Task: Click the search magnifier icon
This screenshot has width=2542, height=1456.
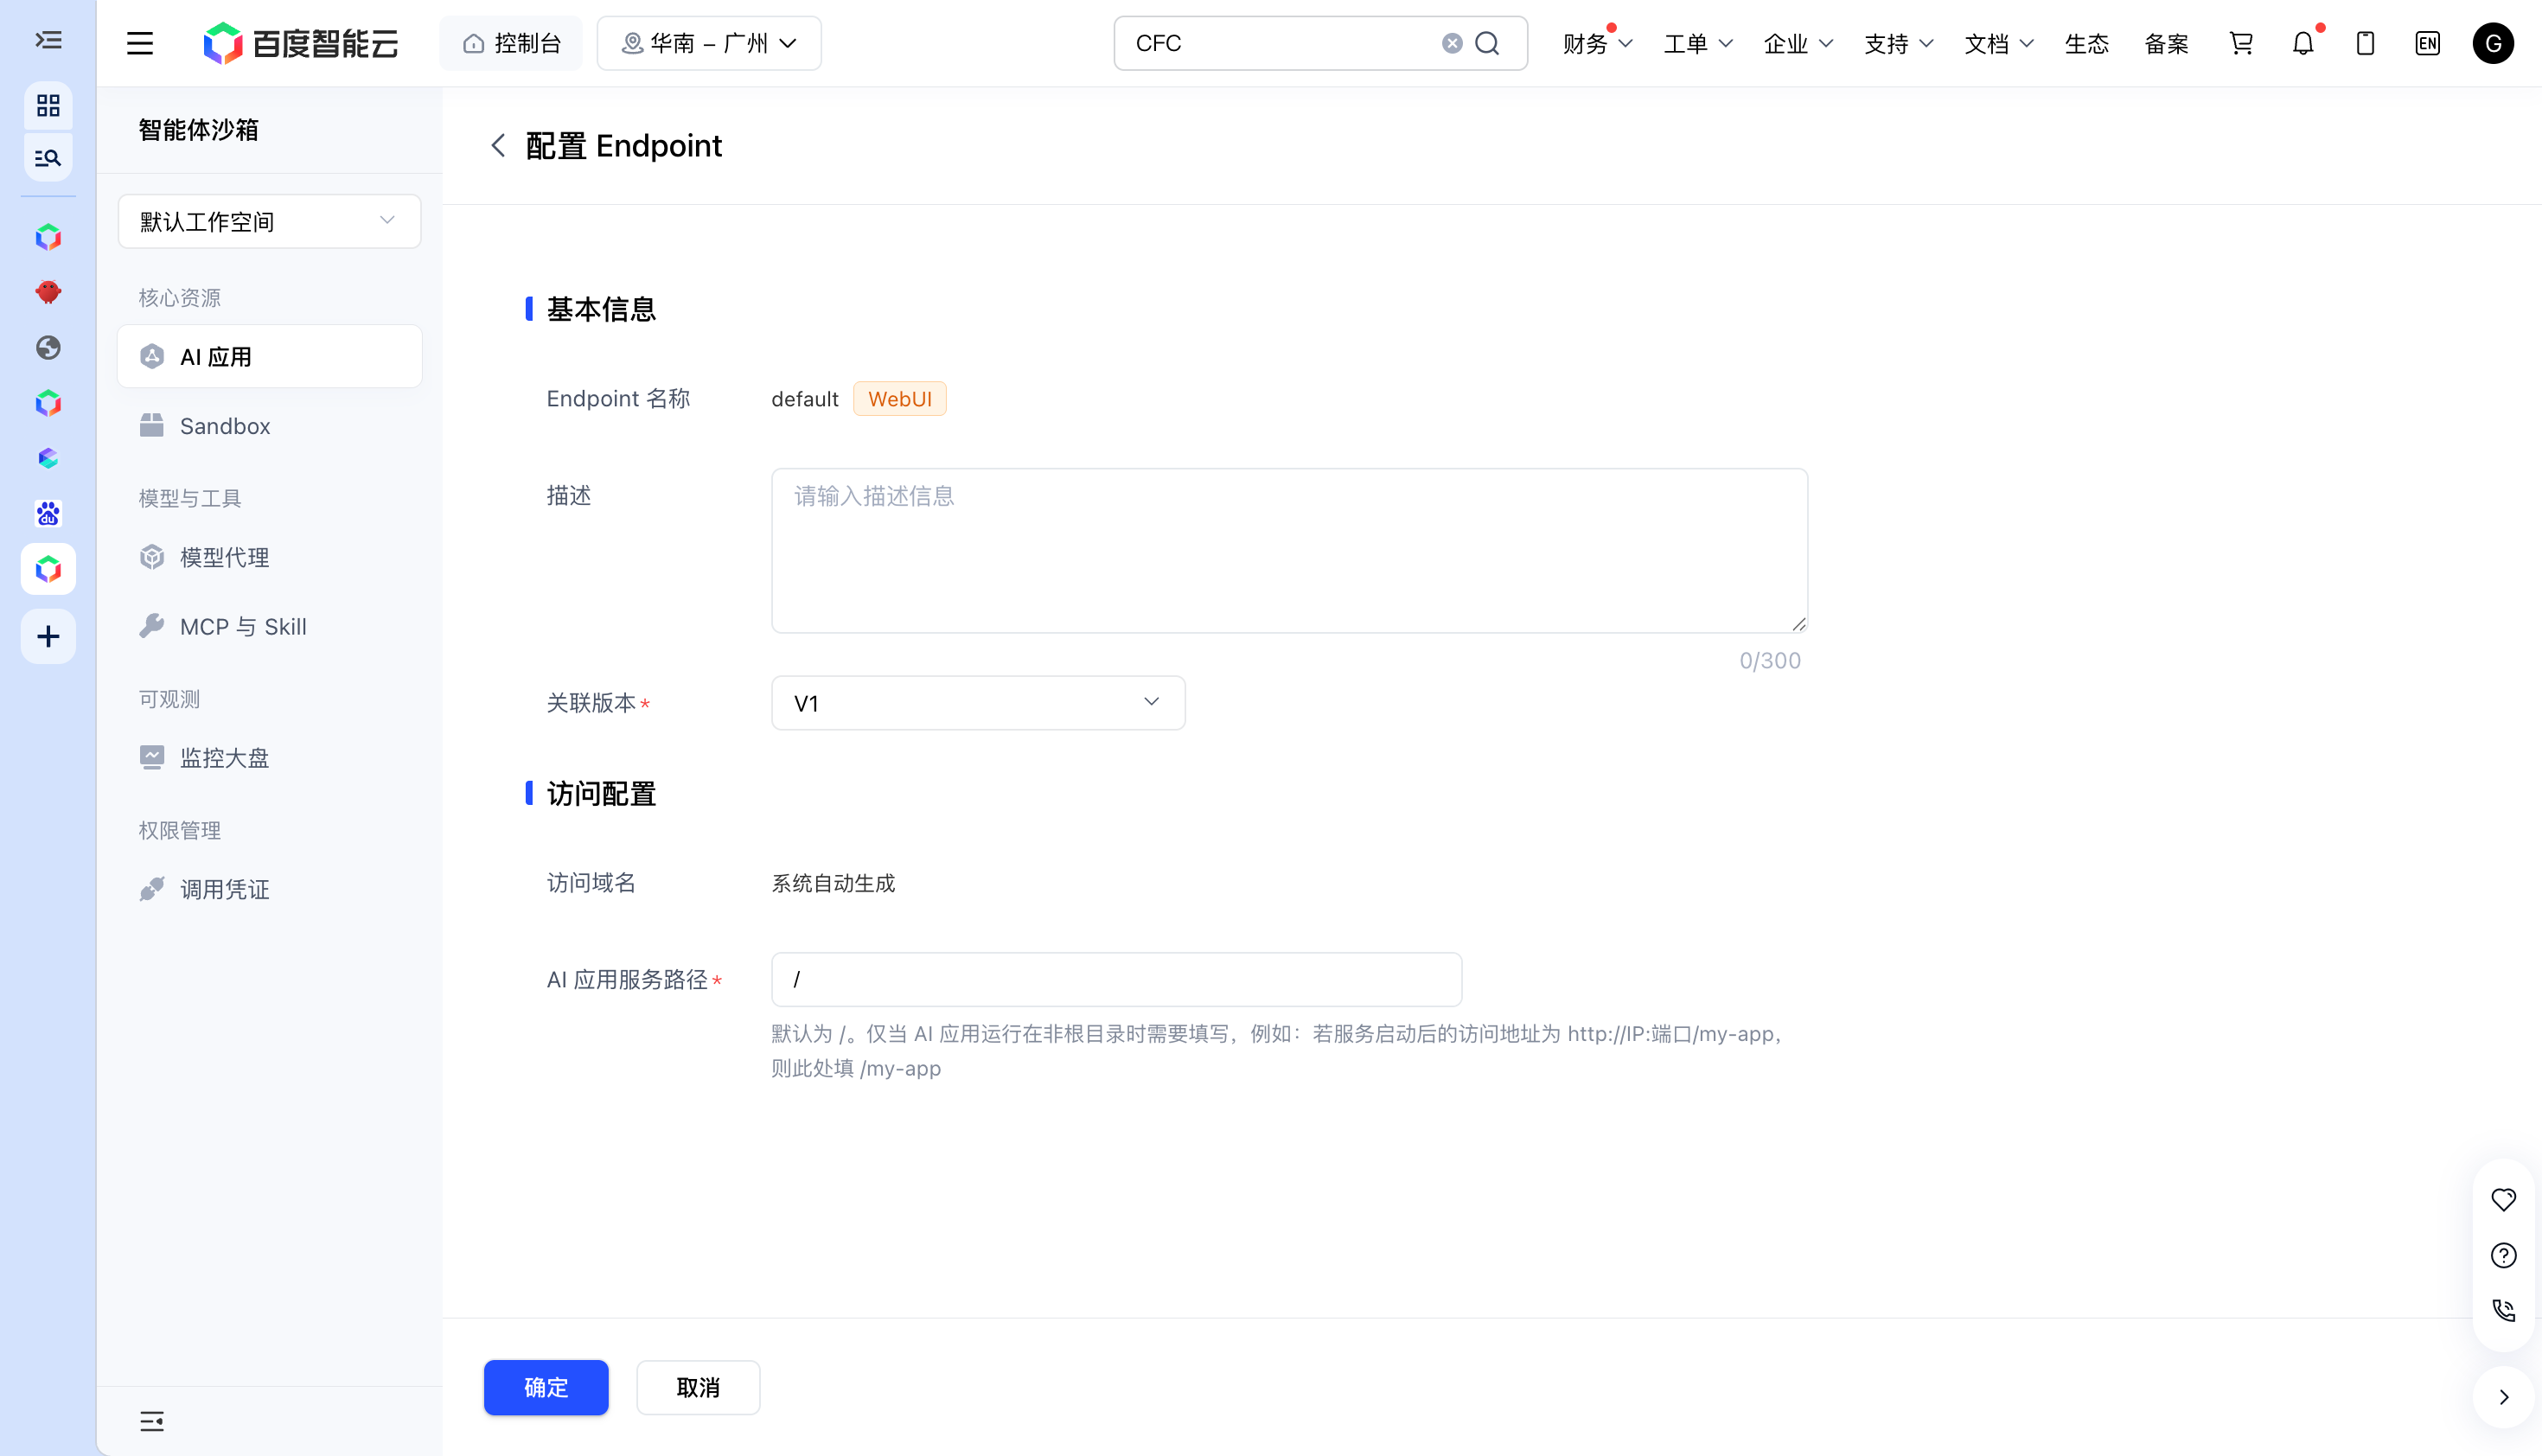Action: pyautogui.click(x=1487, y=43)
